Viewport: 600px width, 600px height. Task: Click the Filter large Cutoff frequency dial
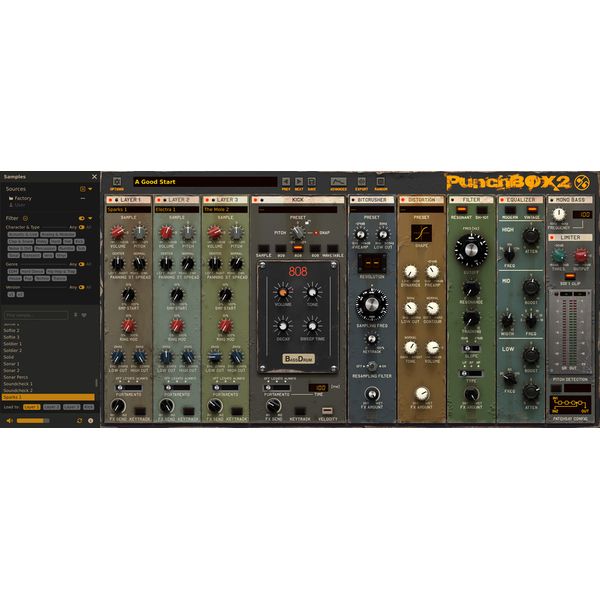point(471,250)
